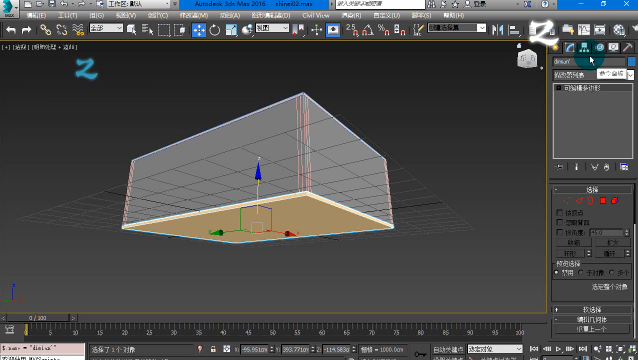Switch to the Motion panel tab
This screenshot has width=638, height=360.
tap(599, 48)
